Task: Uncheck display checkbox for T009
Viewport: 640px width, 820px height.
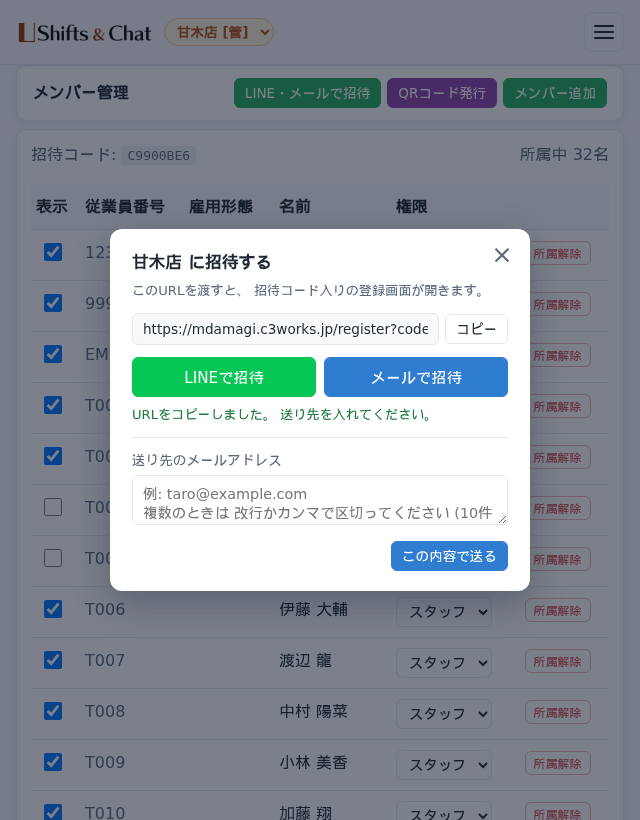Action: tap(53, 762)
